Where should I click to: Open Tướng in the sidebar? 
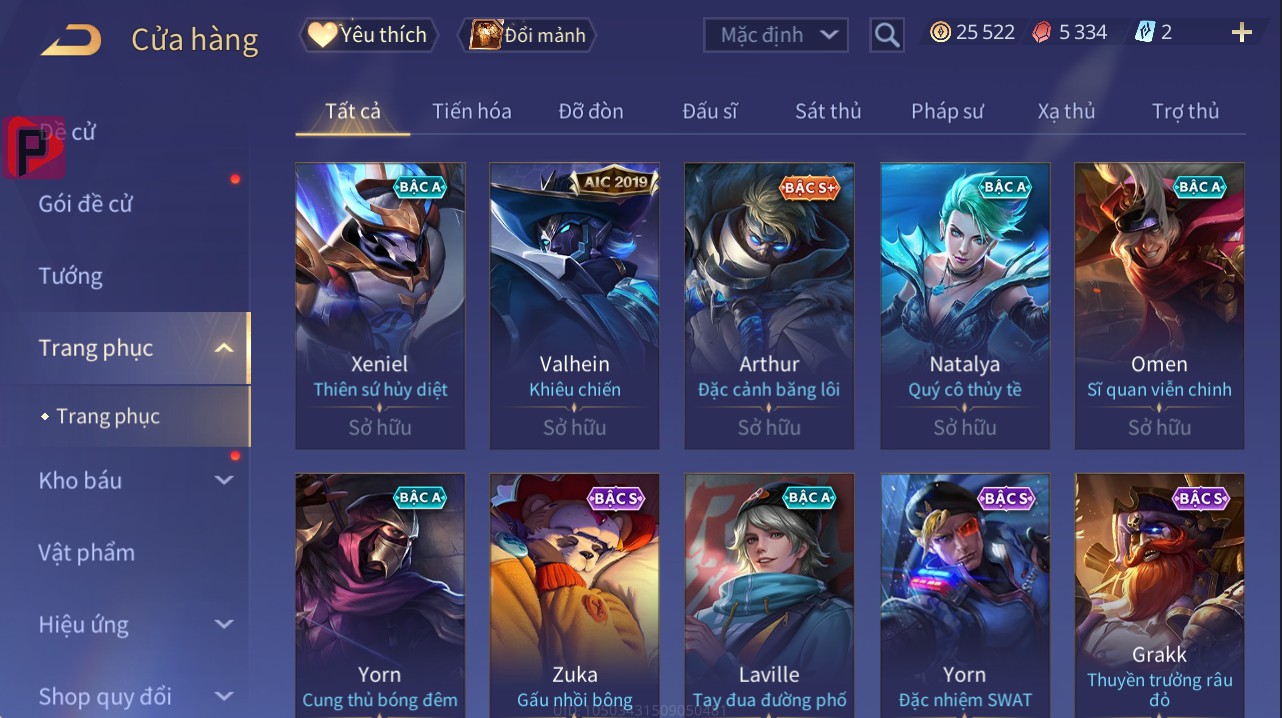click(70, 276)
